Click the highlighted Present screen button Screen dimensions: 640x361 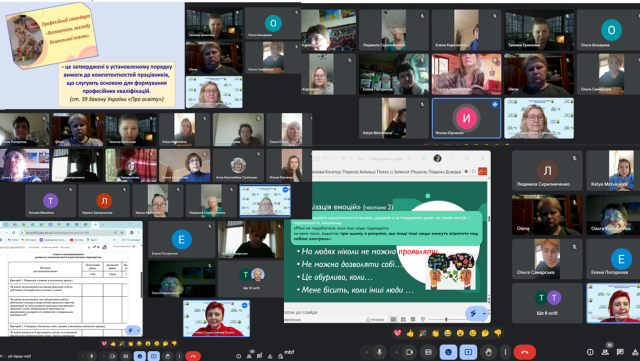468,352
